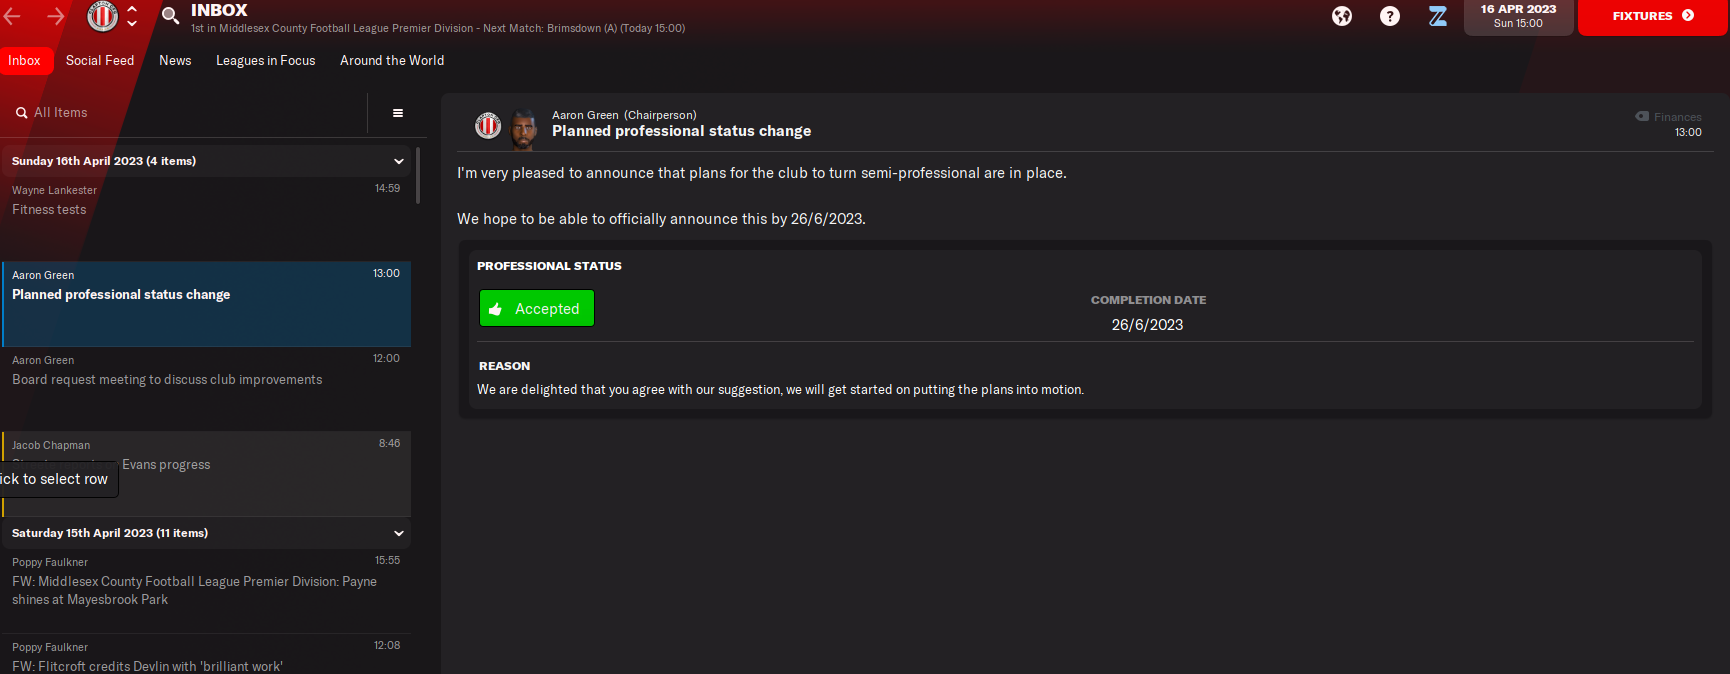Click the search magnifier icon

click(x=171, y=16)
